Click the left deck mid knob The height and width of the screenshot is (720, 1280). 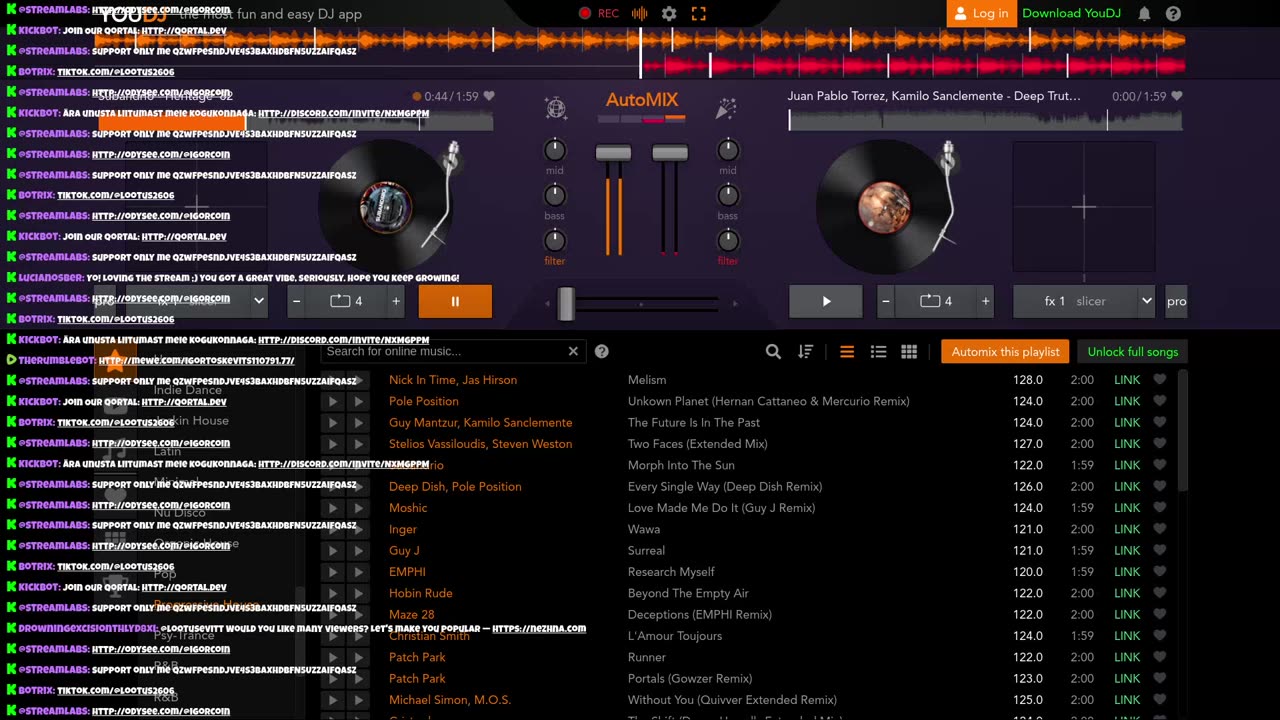[555, 150]
